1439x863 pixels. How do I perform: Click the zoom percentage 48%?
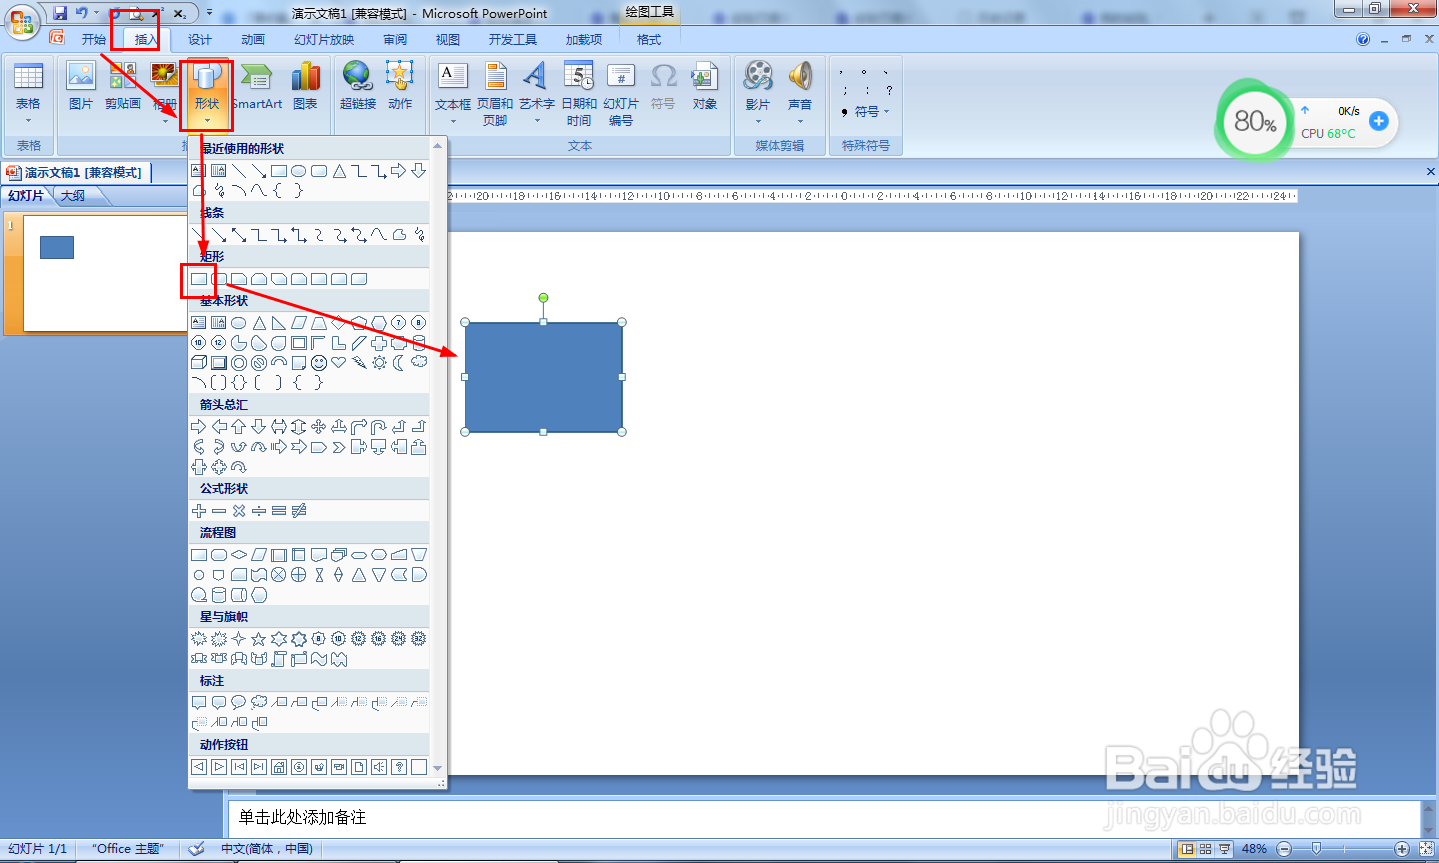click(x=1254, y=849)
